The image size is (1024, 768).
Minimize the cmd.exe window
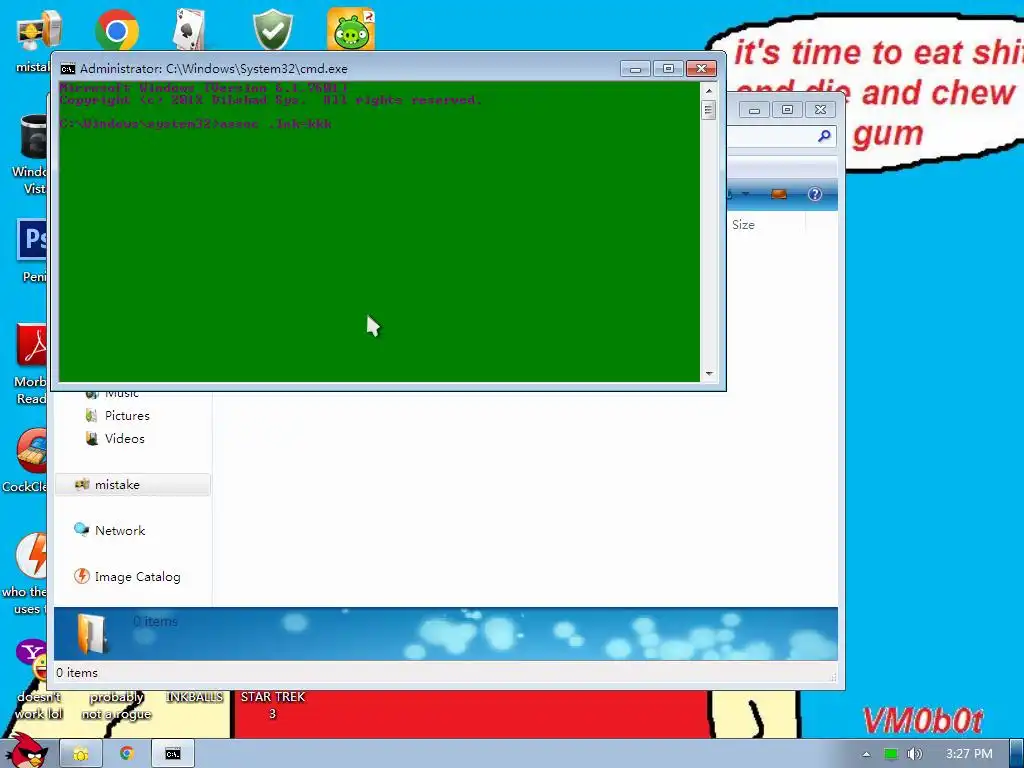coord(635,69)
